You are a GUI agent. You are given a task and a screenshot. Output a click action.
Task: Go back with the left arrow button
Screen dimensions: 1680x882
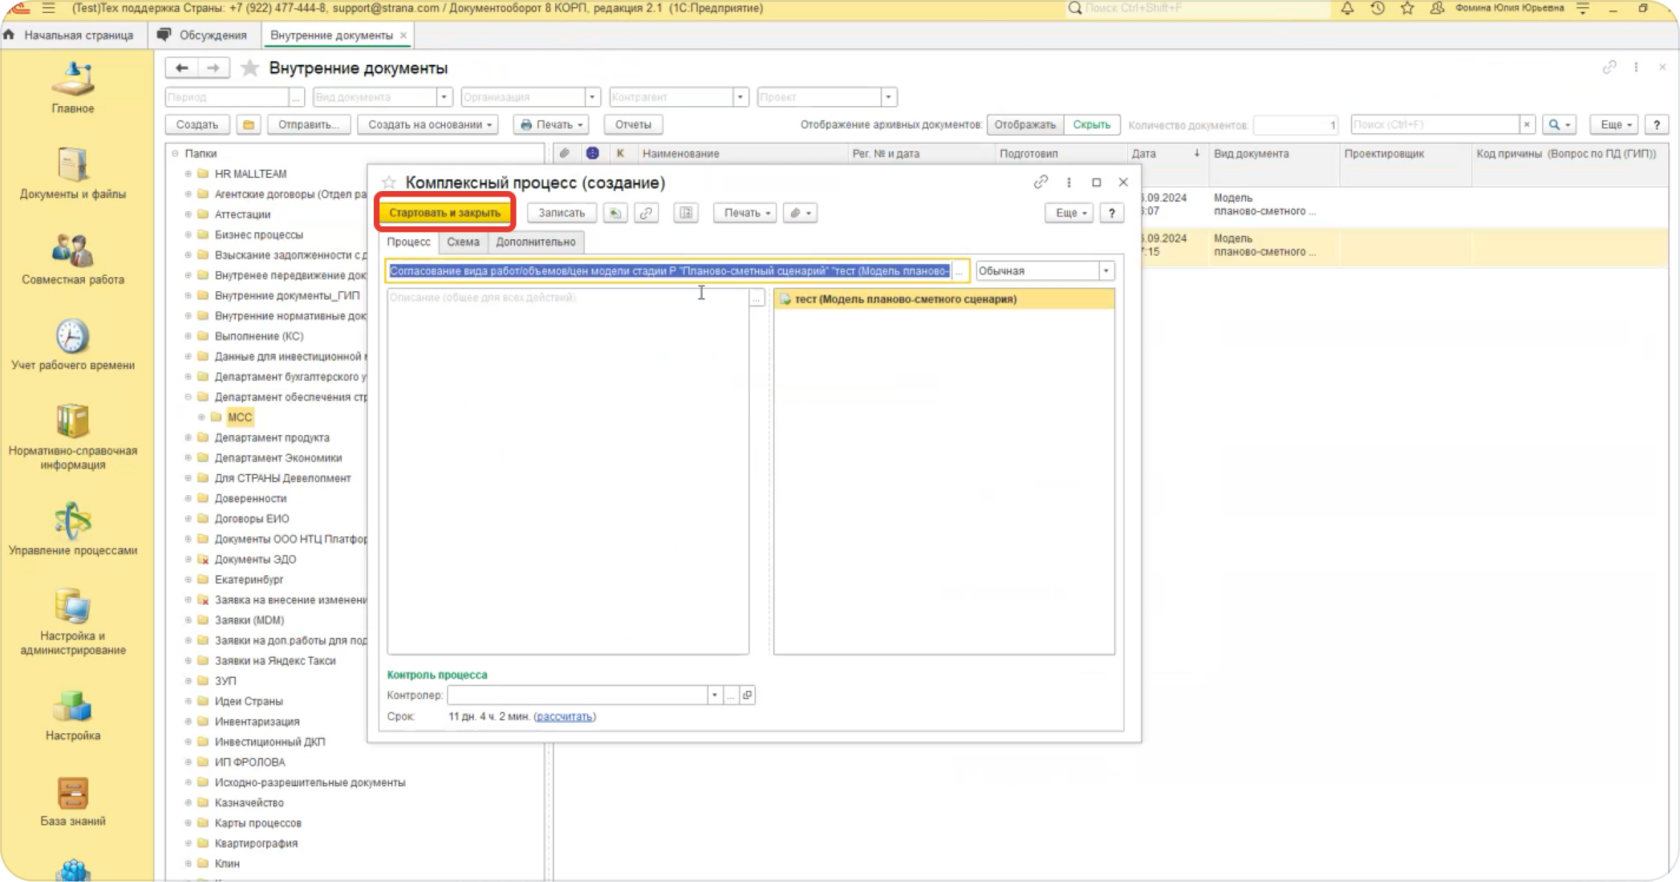(x=181, y=68)
